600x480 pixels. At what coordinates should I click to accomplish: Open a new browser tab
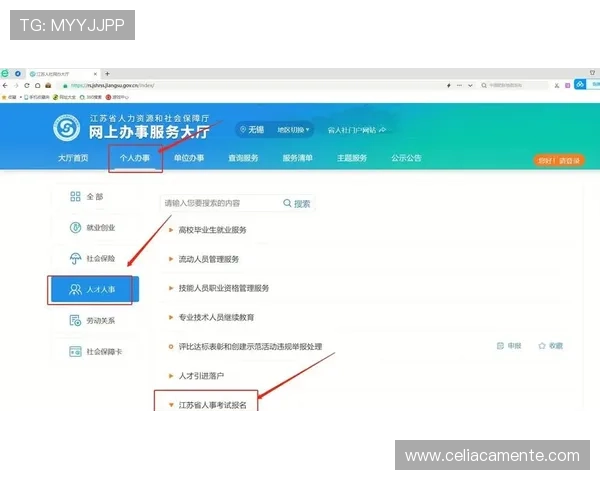108,73
